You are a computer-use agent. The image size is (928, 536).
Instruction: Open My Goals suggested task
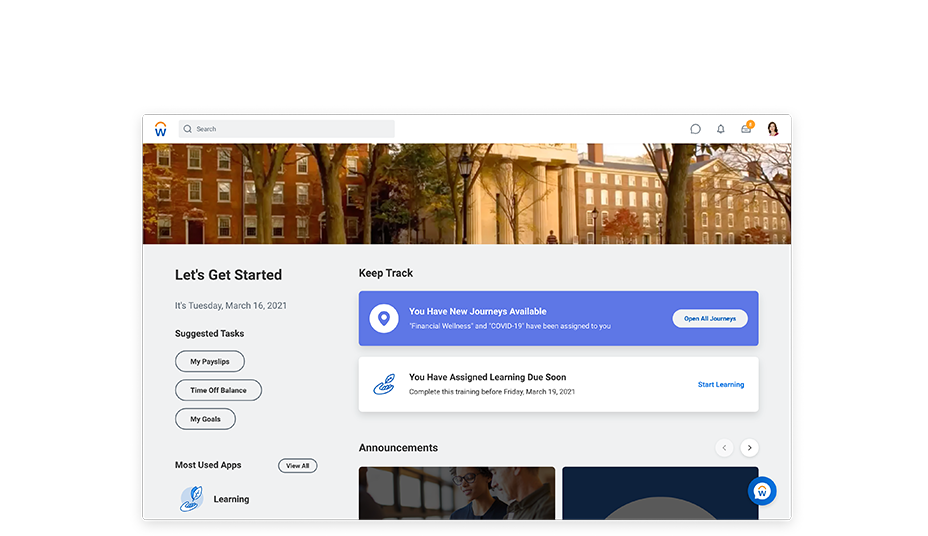tap(205, 419)
